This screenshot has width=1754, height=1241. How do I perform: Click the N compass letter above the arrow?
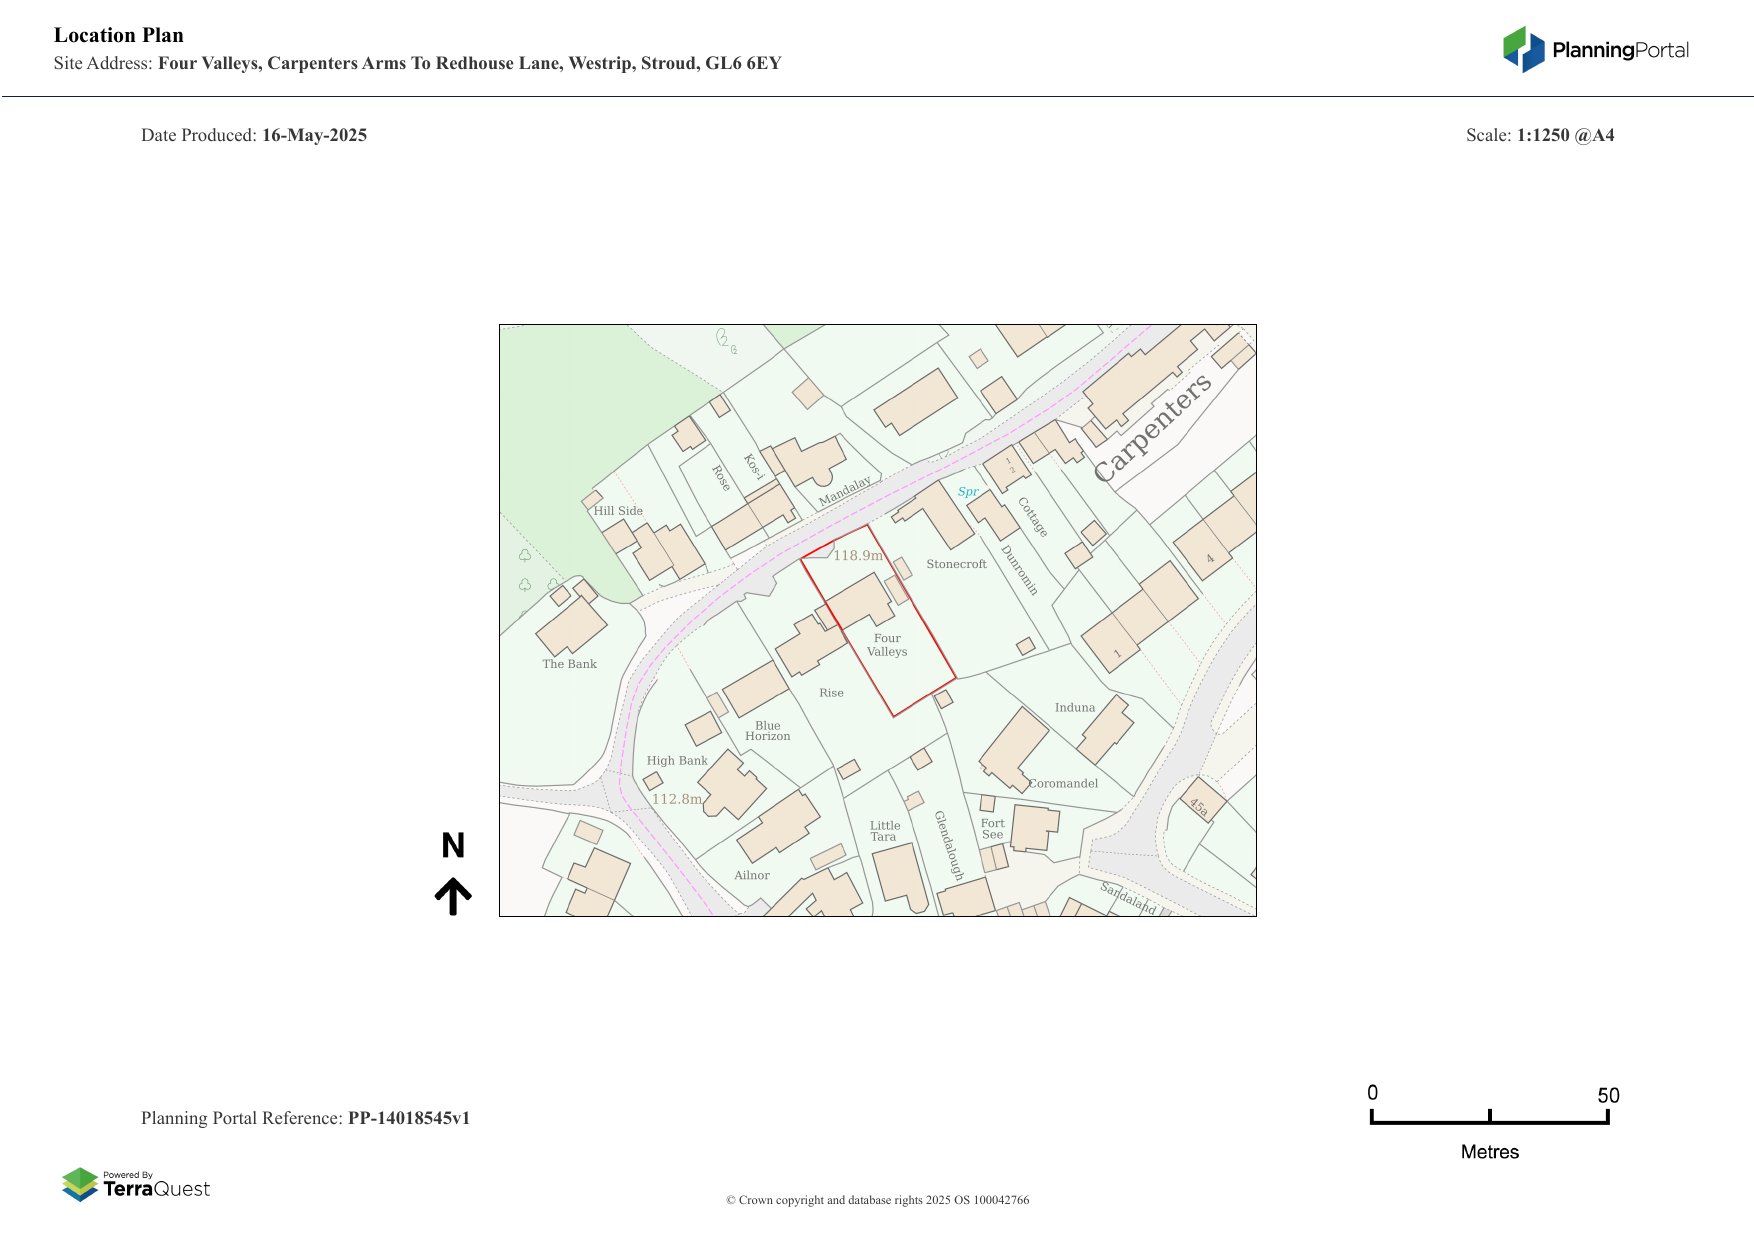453,846
